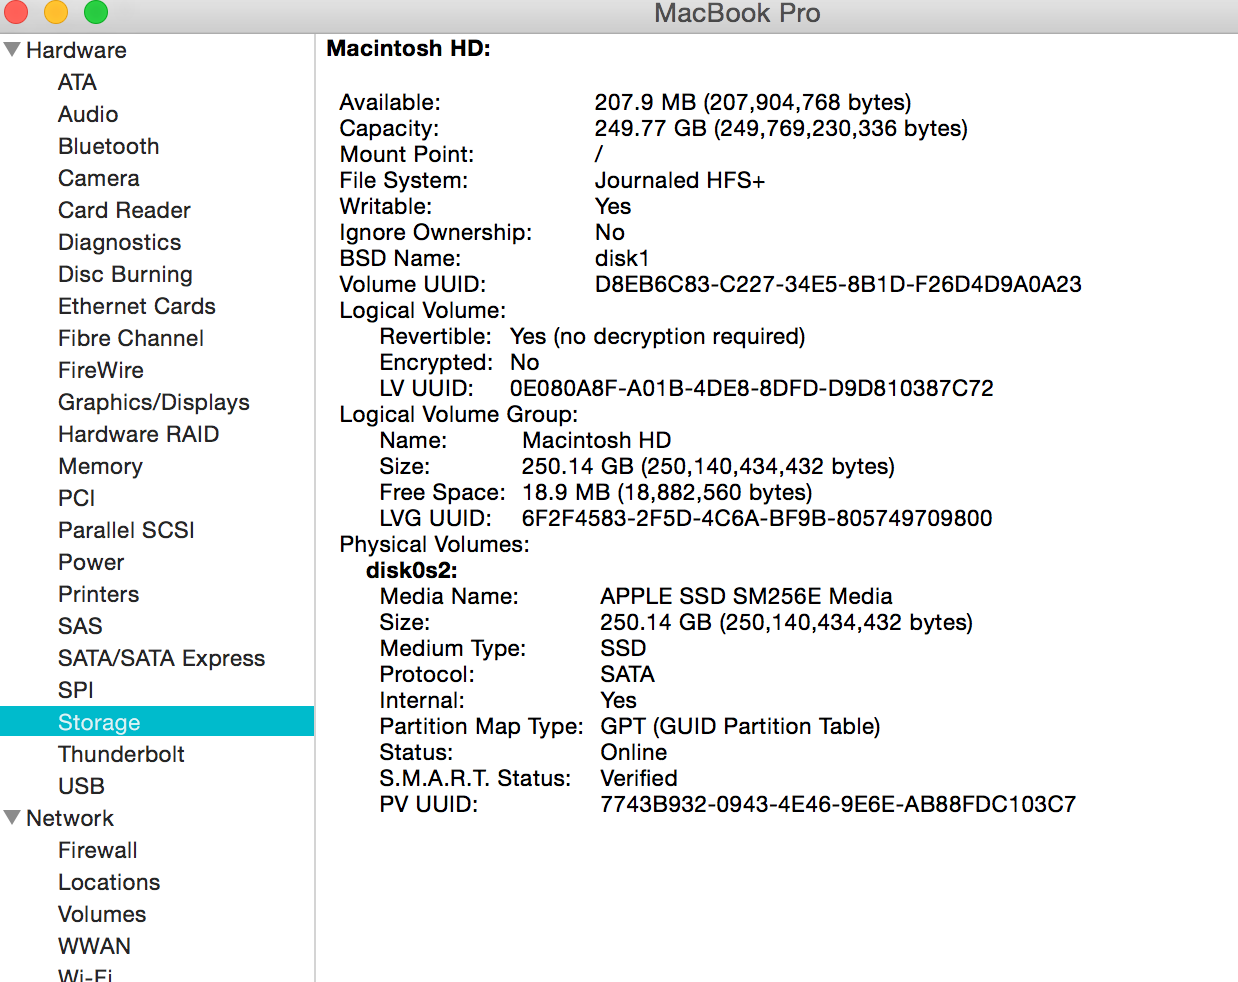Select Power in the sidebar
Viewport: 1238px width, 982px height.
pyautogui.click(x=91, y=562)
